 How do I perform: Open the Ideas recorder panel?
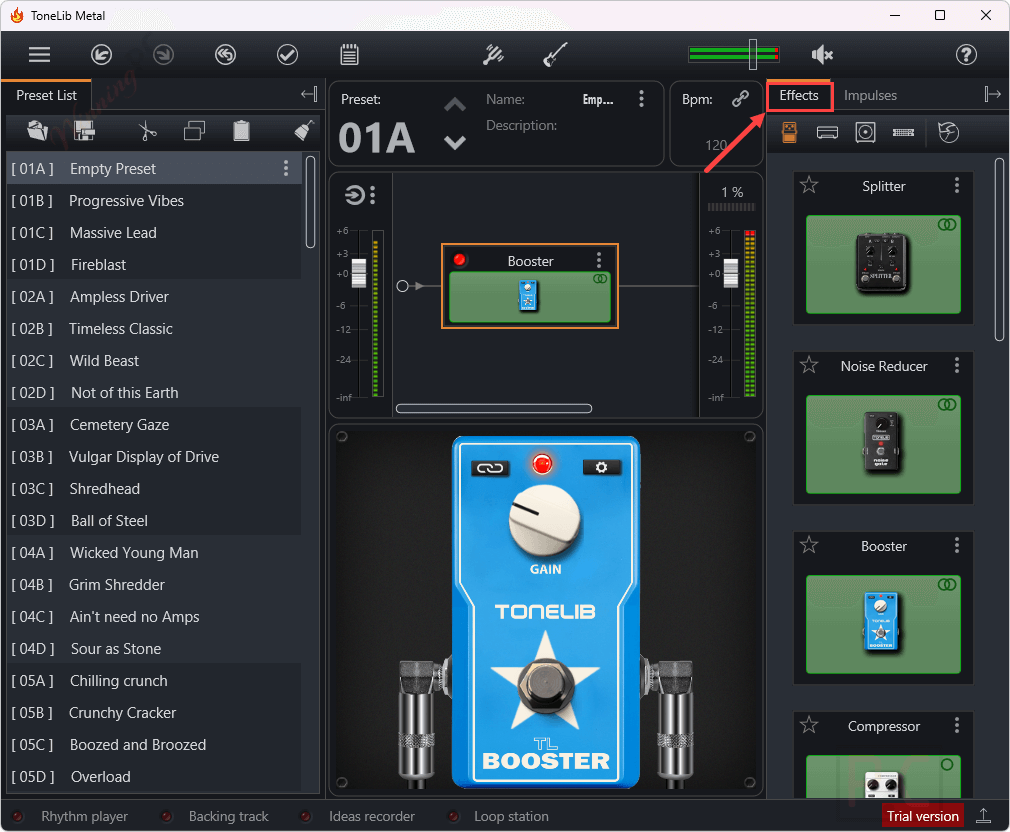tap(372, 816)
